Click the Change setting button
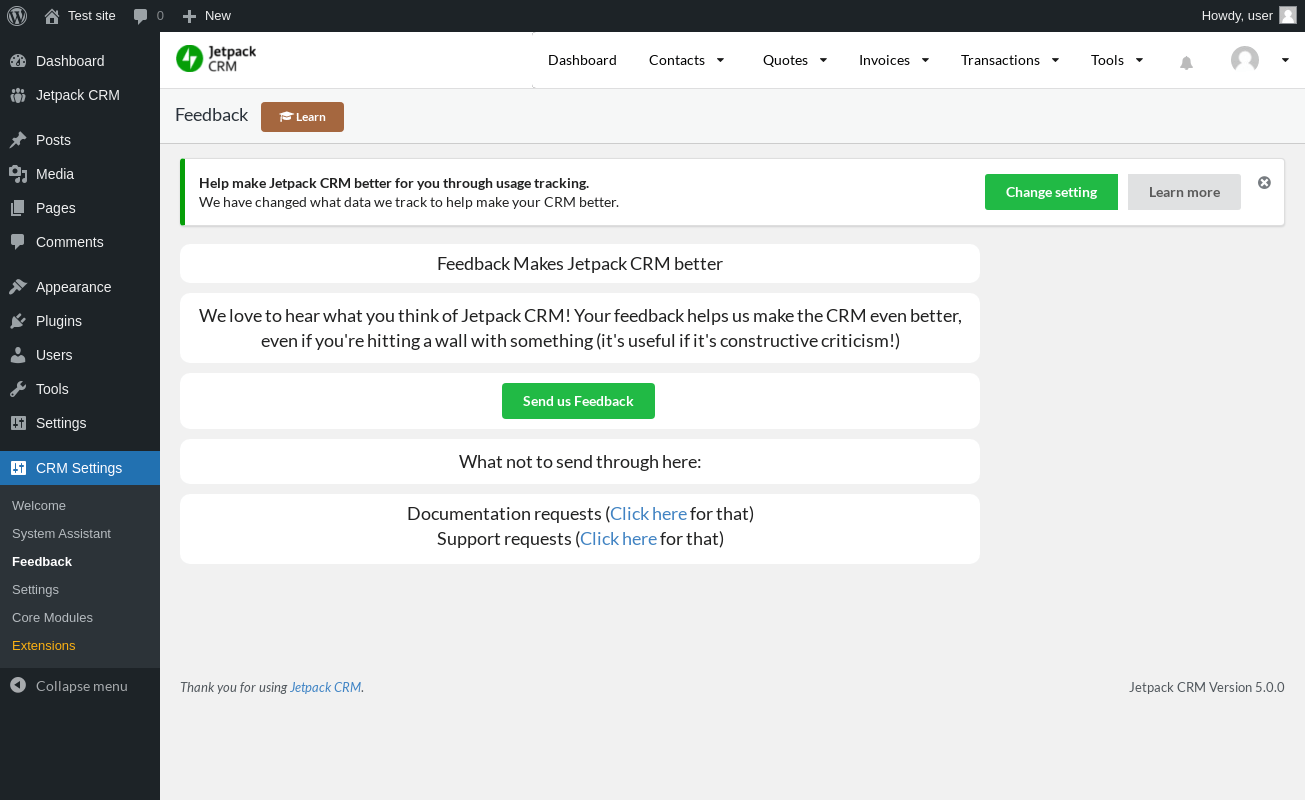Image resolution: width=1305 pixels, height=800 pixels. pos(1051,192)
